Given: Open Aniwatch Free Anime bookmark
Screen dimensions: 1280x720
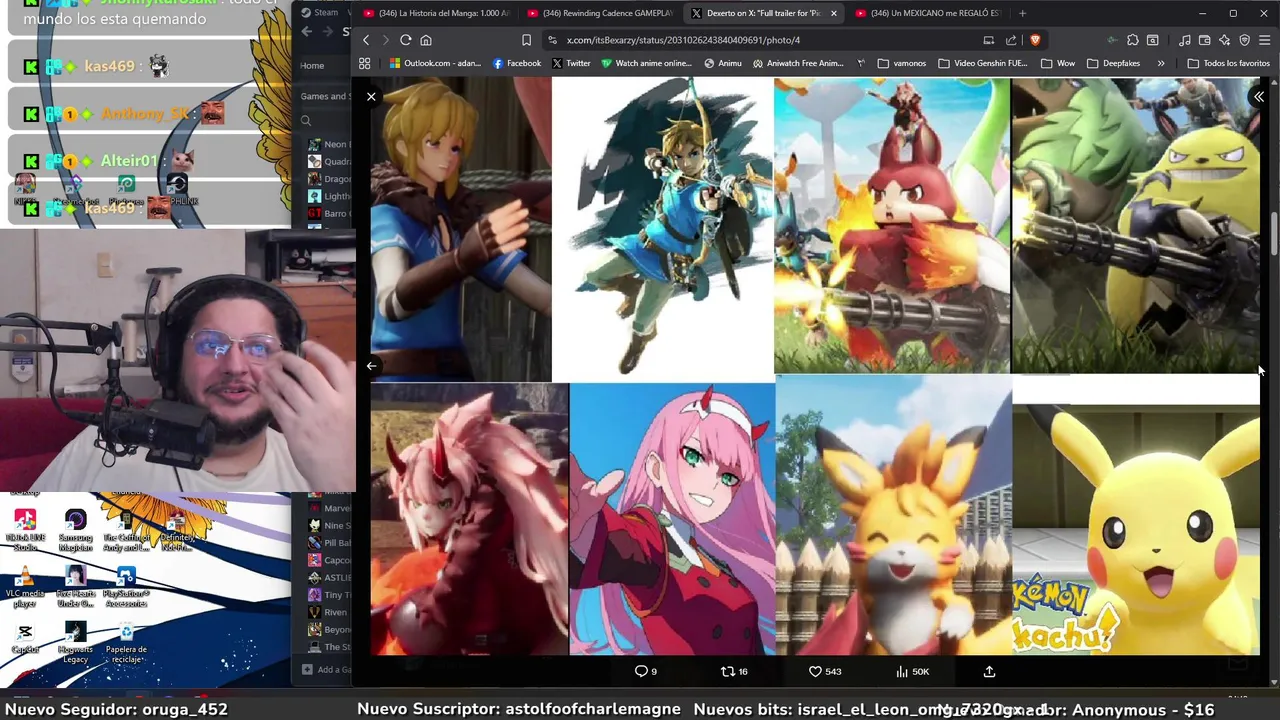Looking at the screenshot, I should (x=797, y=63).
